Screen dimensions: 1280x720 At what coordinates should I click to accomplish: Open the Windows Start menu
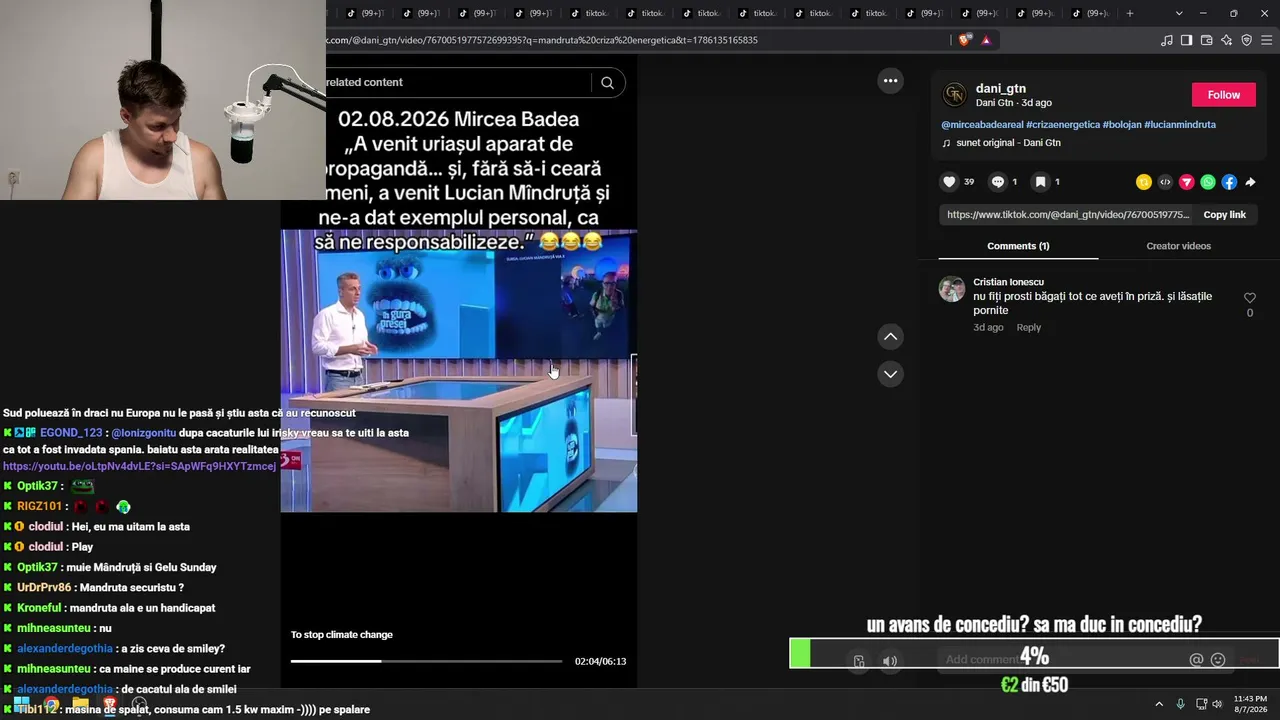[21, 706]
